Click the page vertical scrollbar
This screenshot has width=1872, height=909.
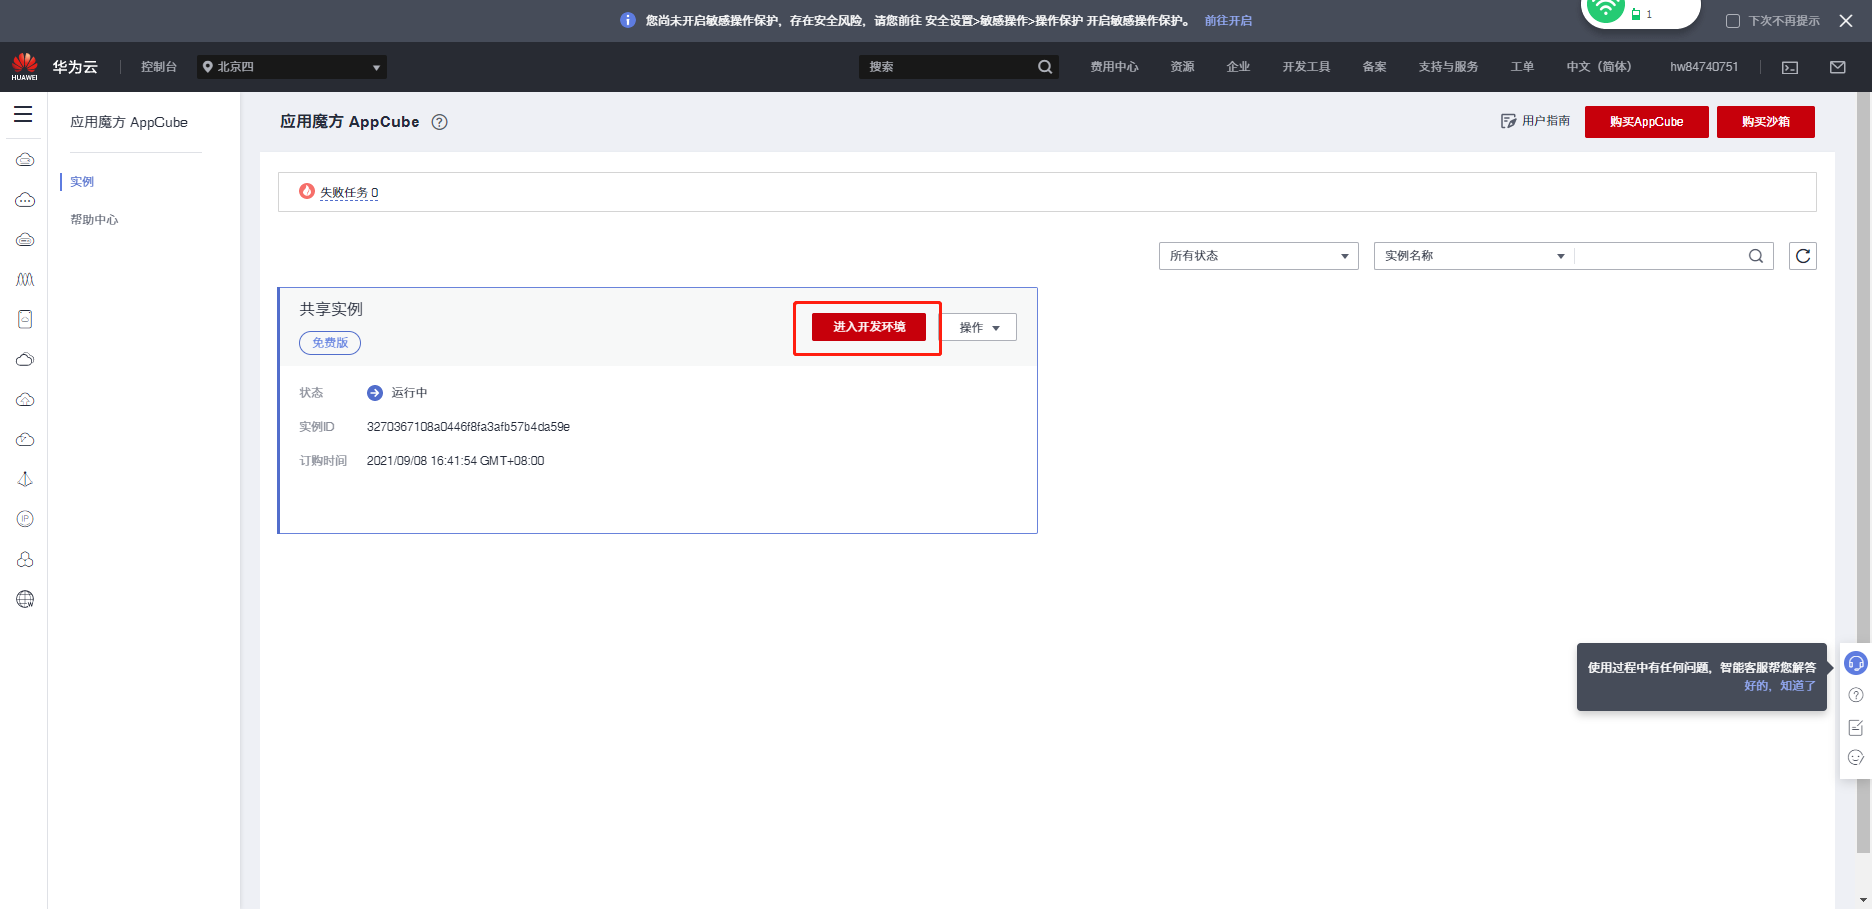click(x=1863, y=472)
